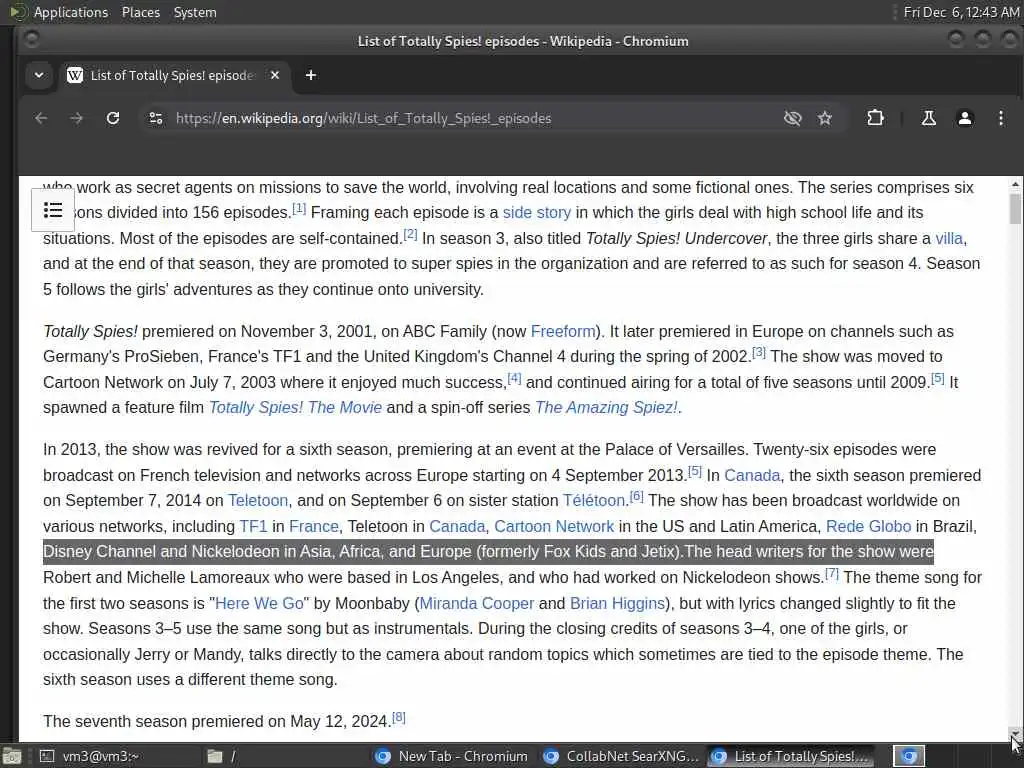1024x768 pixels.
Task: Click the show desktop icon in taskbar
Action: [12, 757]
